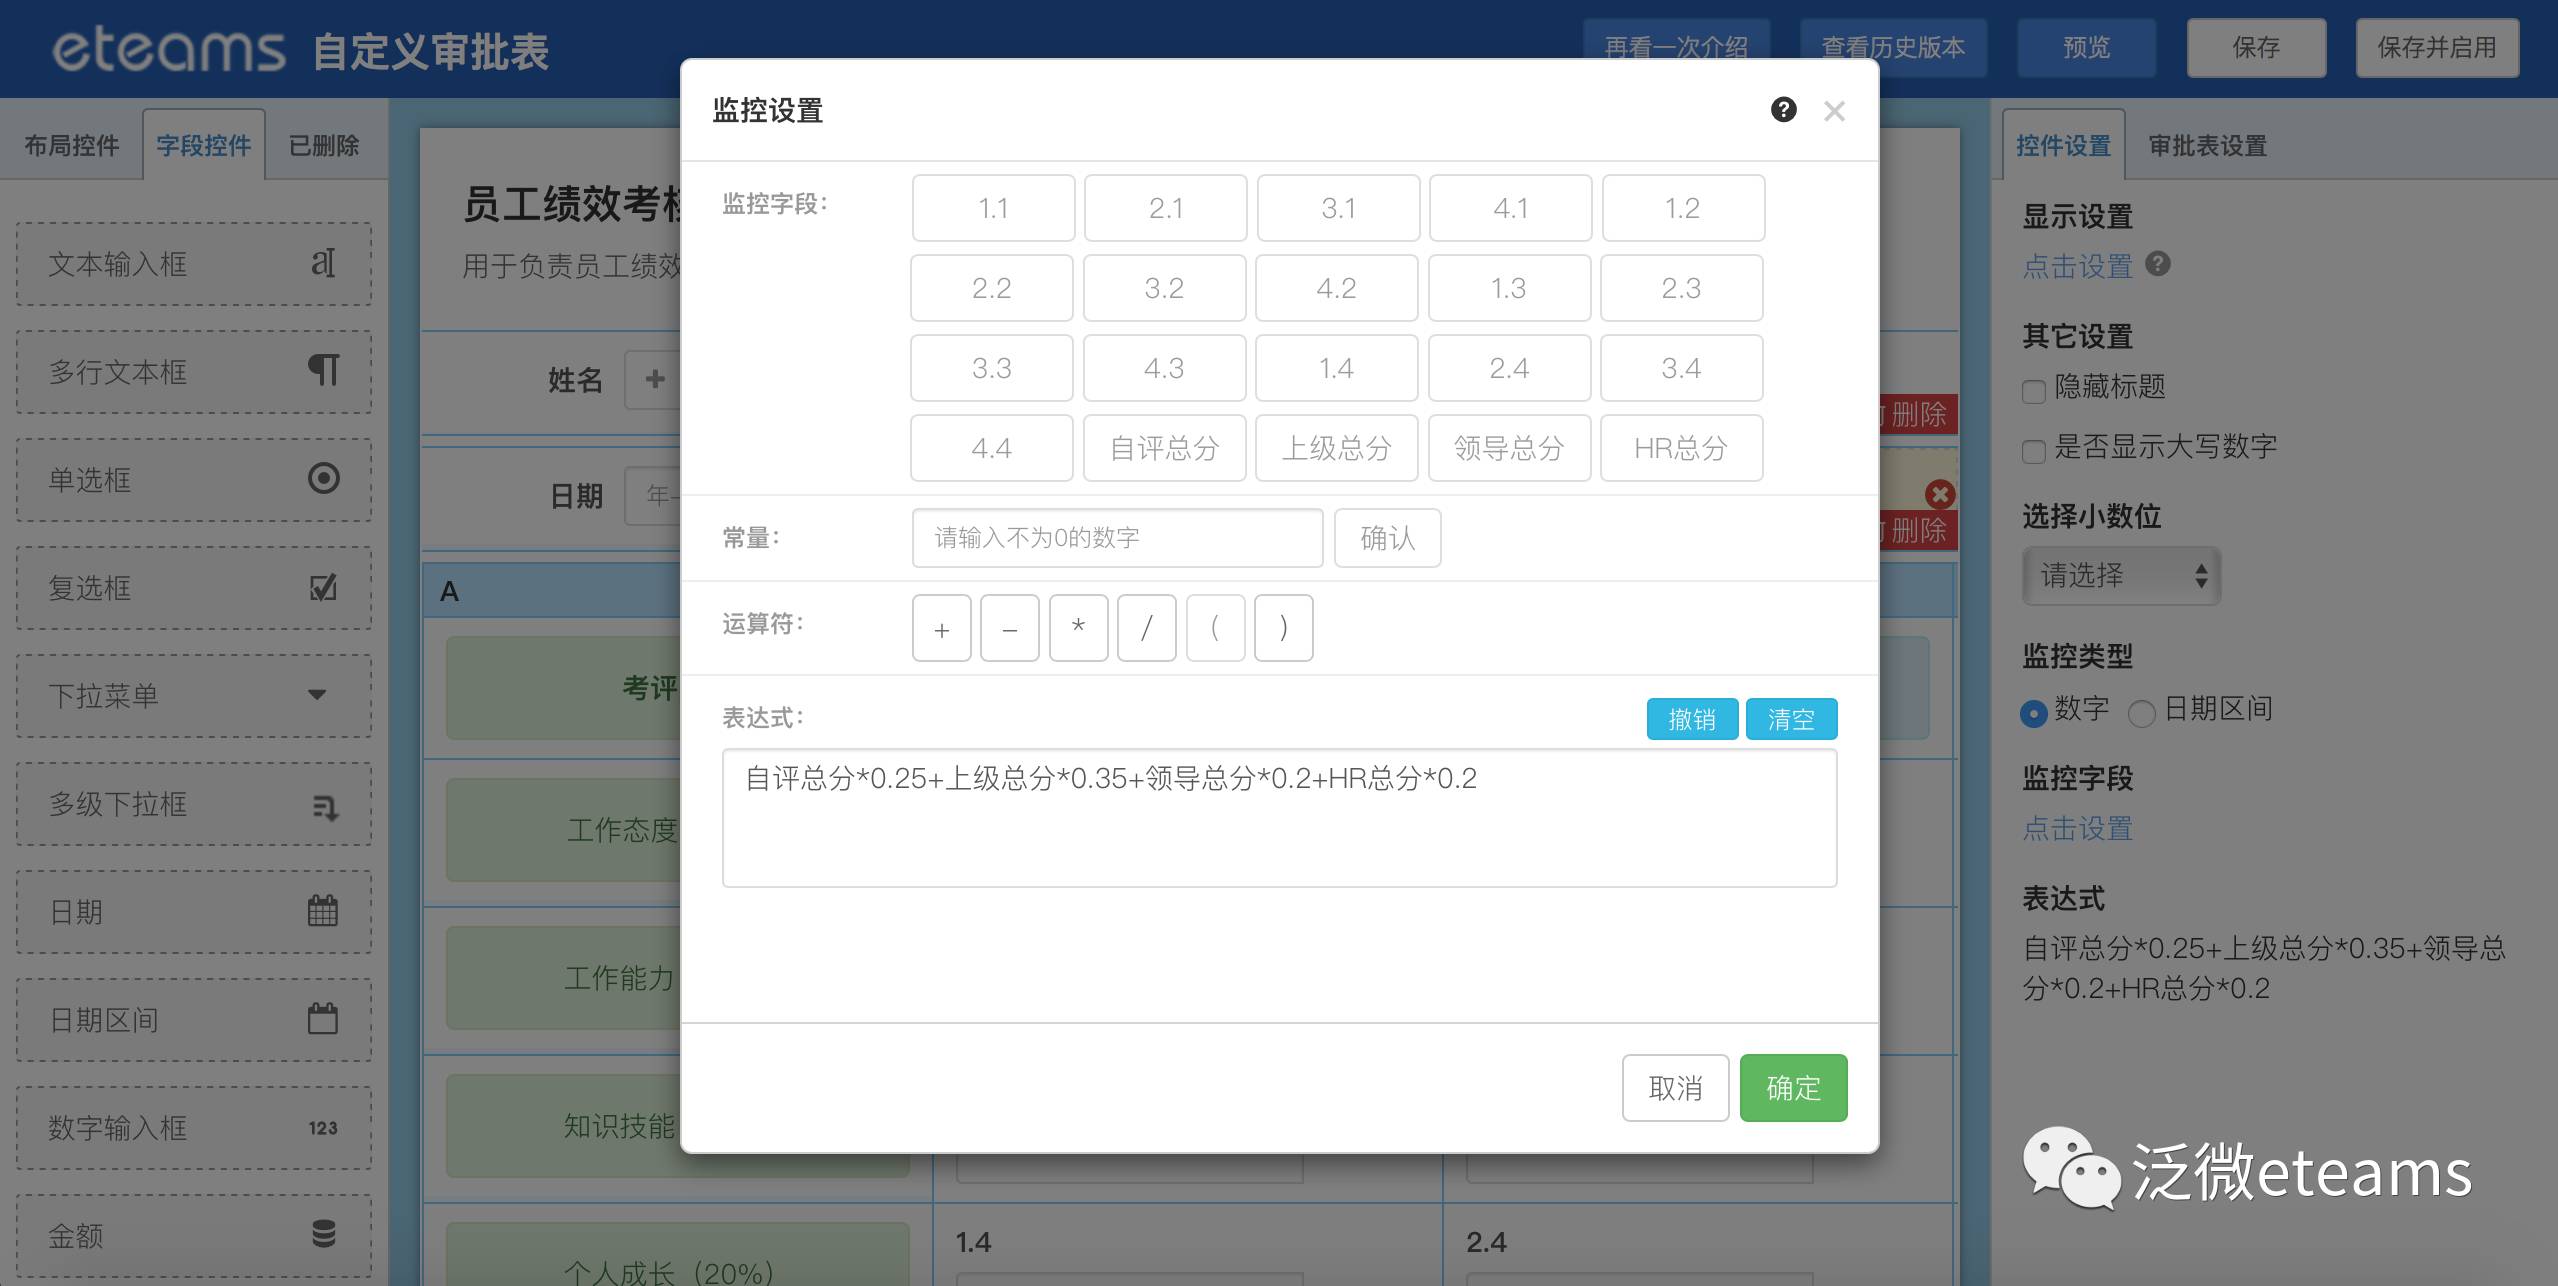The image size is (2558, 1286).
Task: Click the minus operator button
Action: [x=1010, y=628]
